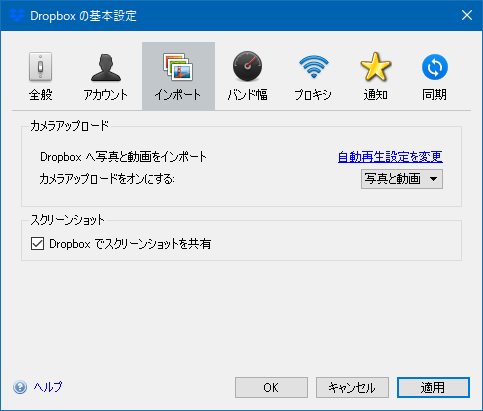Close the Dropbox preferences window
Viewport: 483px width, 411px height.
coord(467,15)
